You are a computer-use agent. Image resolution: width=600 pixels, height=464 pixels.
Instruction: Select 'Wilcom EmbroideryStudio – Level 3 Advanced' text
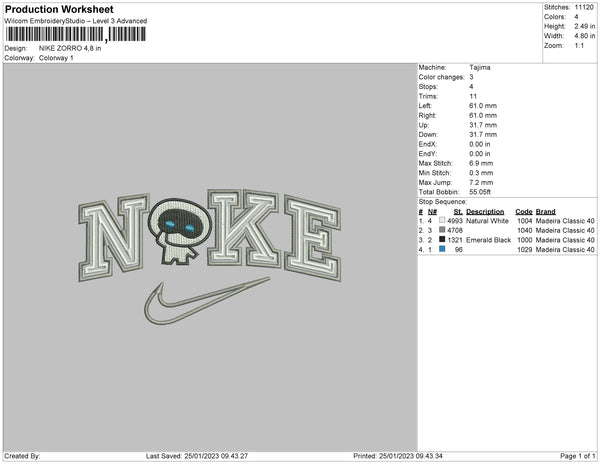tap(76, 21)
